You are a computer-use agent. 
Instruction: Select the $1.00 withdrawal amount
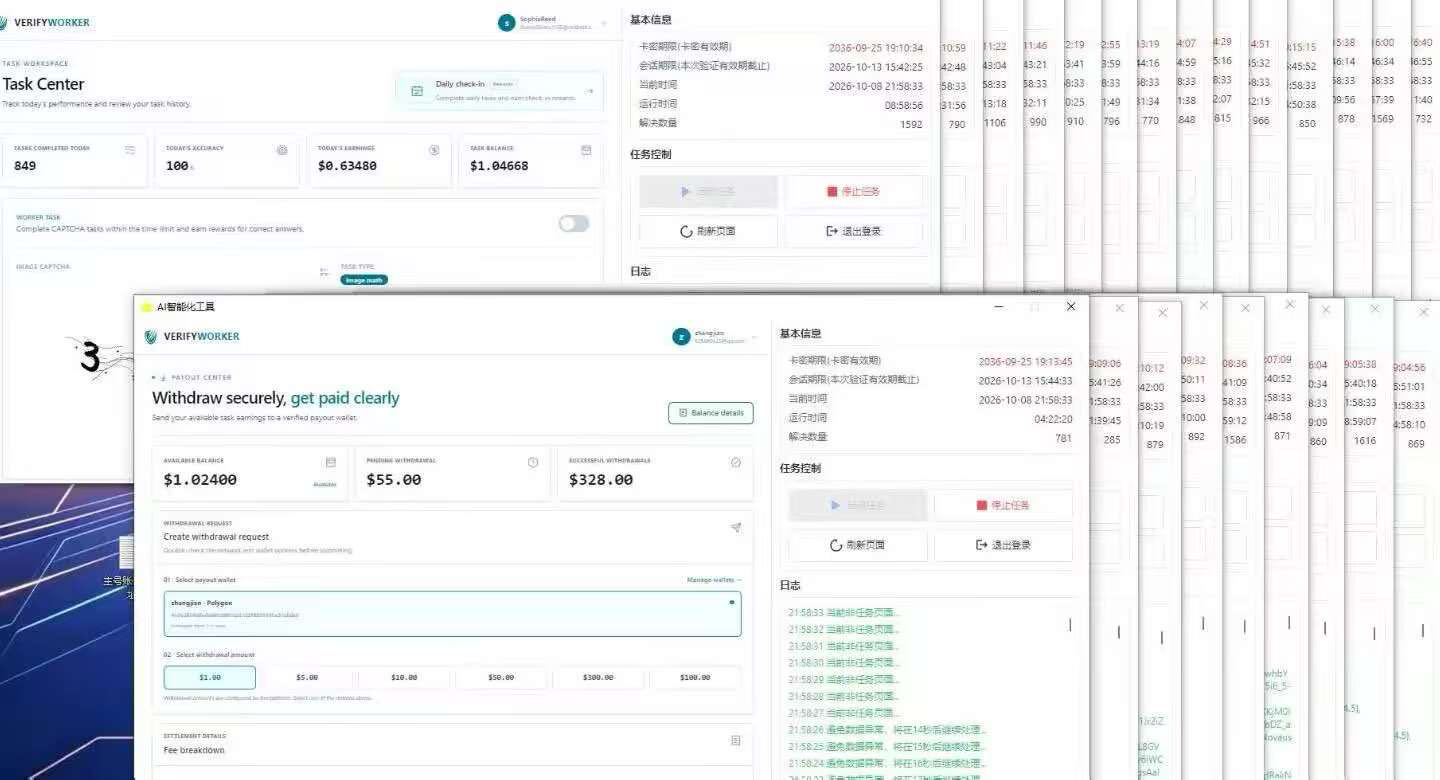point(209,677)
